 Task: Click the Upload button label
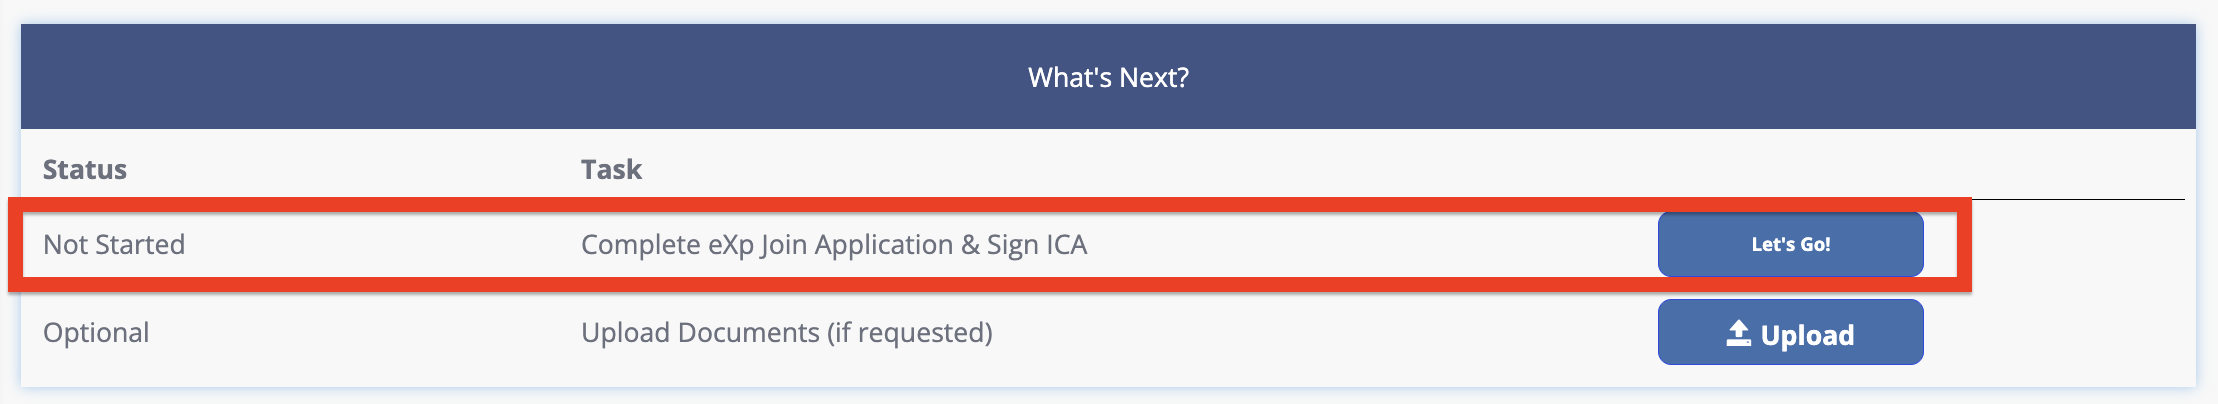coord(1807,335)
